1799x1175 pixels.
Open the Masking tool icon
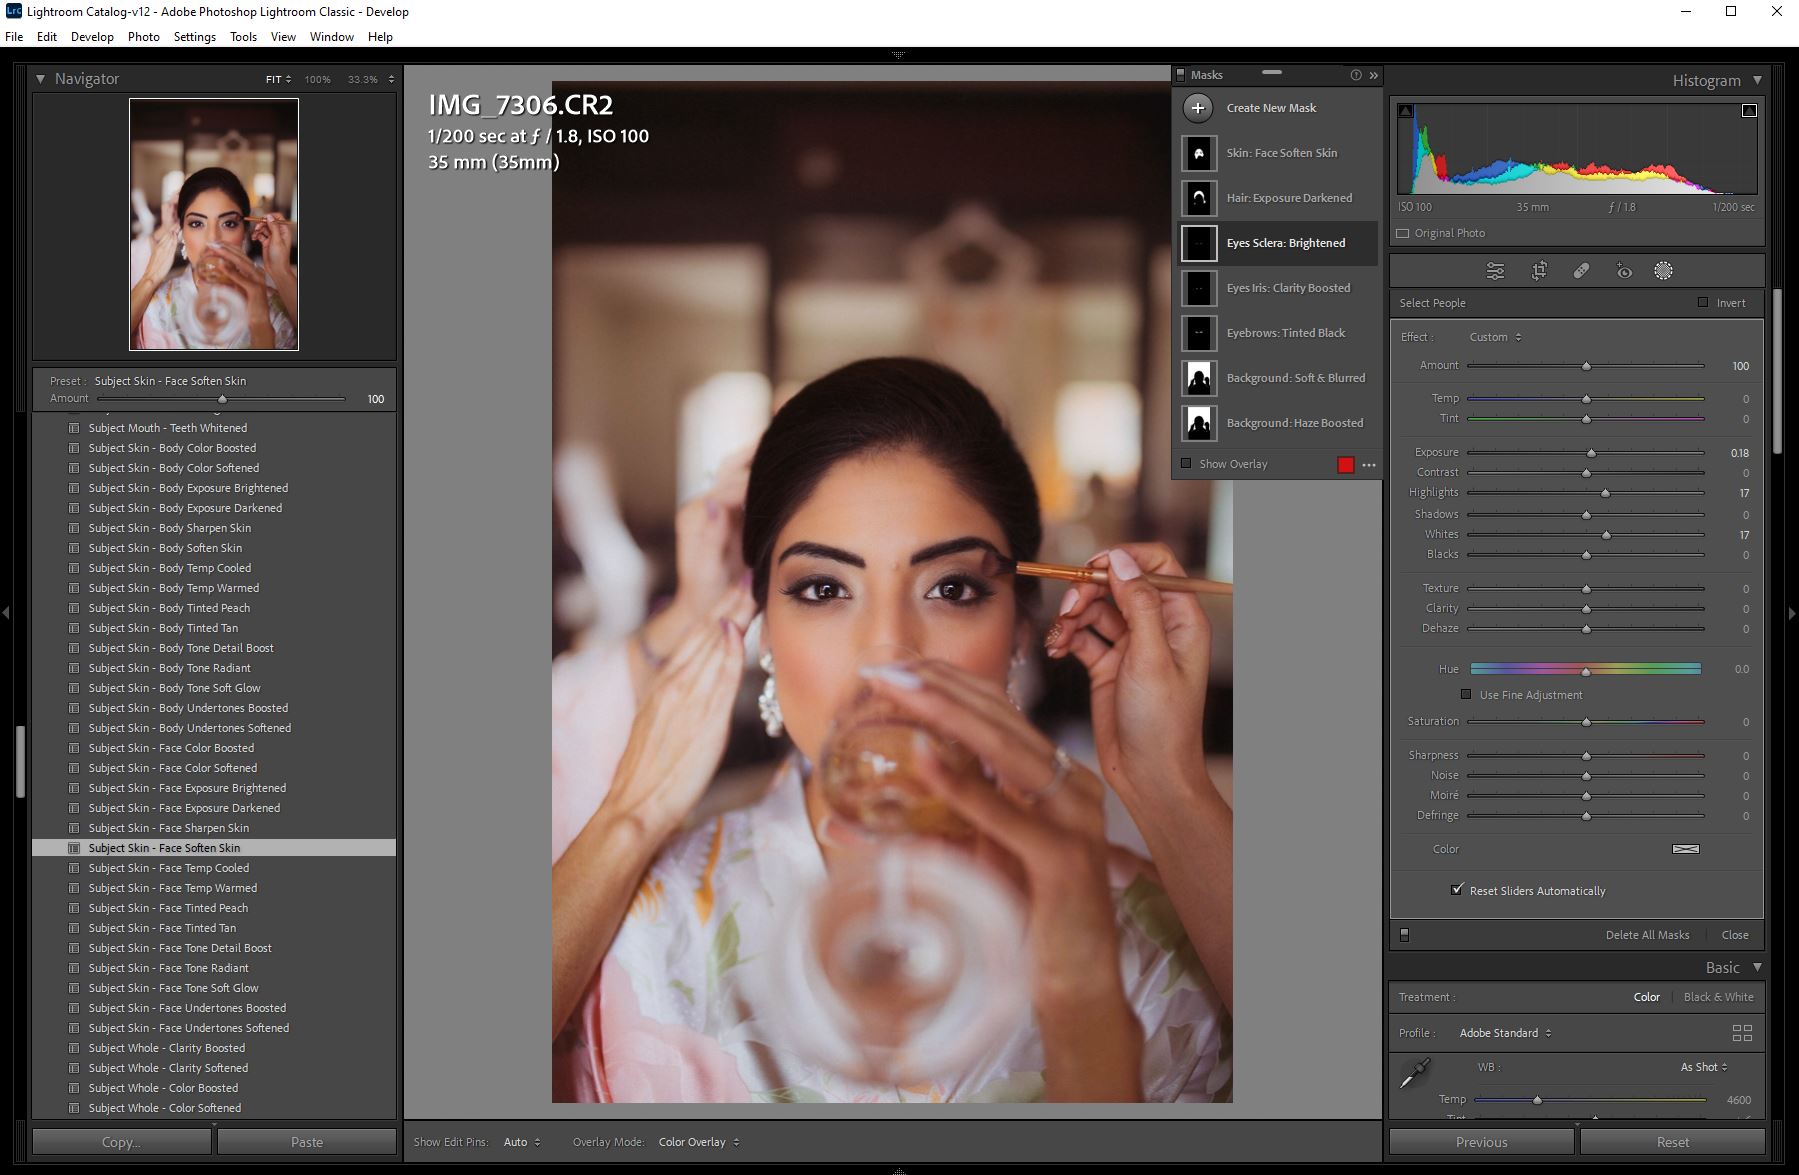[x=1663, y=271]
